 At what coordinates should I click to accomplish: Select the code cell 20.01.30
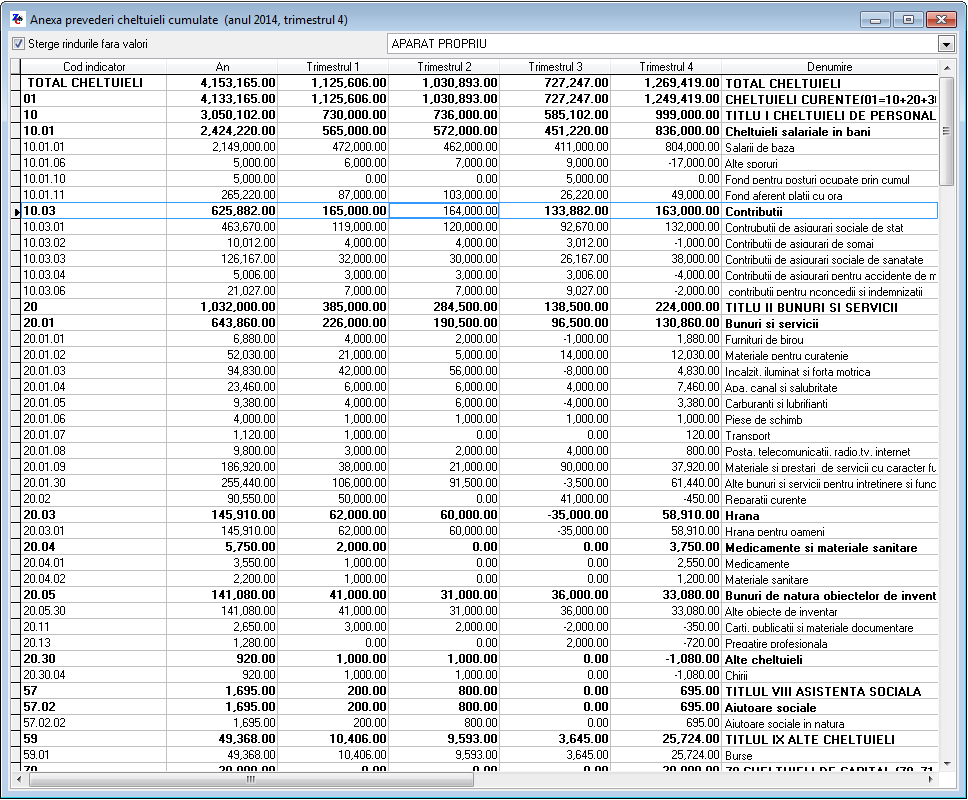94,483
